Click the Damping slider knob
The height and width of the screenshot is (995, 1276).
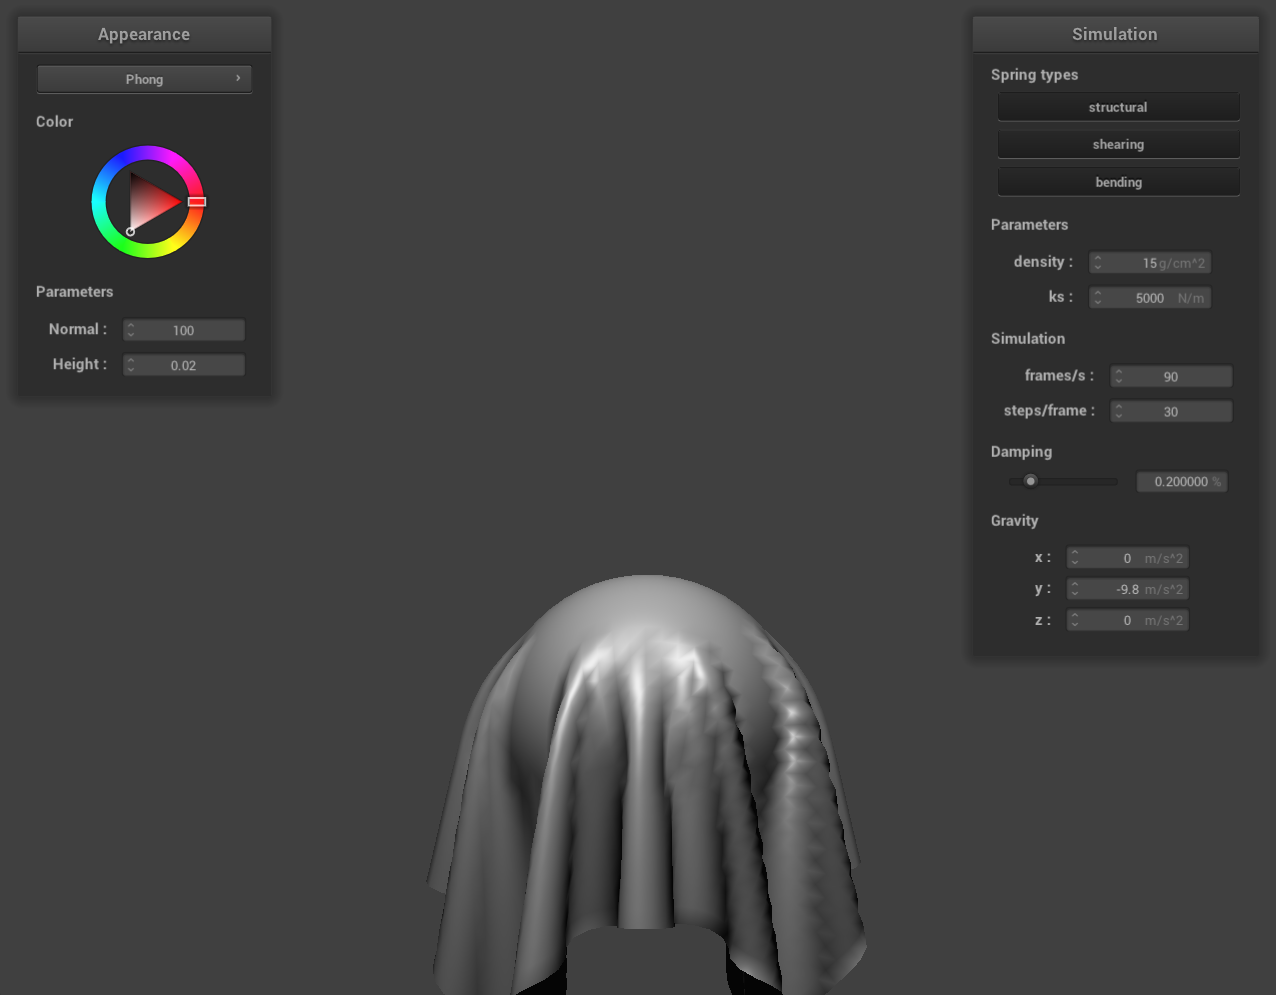point(1030,481)
